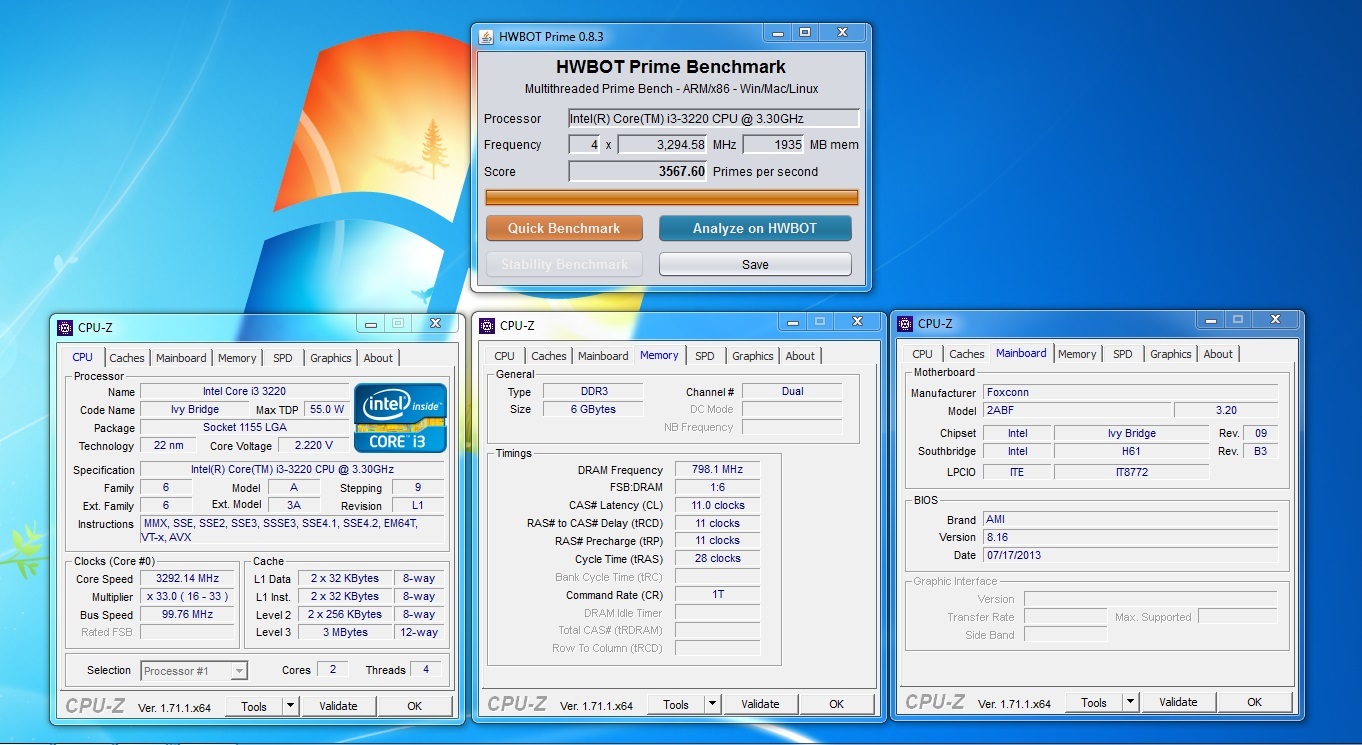This screenshot has width=1362, height=745.
Task: Click the CPU-Z icon in Memory window title
Action: pyautogui.click(x=487, y=325)
